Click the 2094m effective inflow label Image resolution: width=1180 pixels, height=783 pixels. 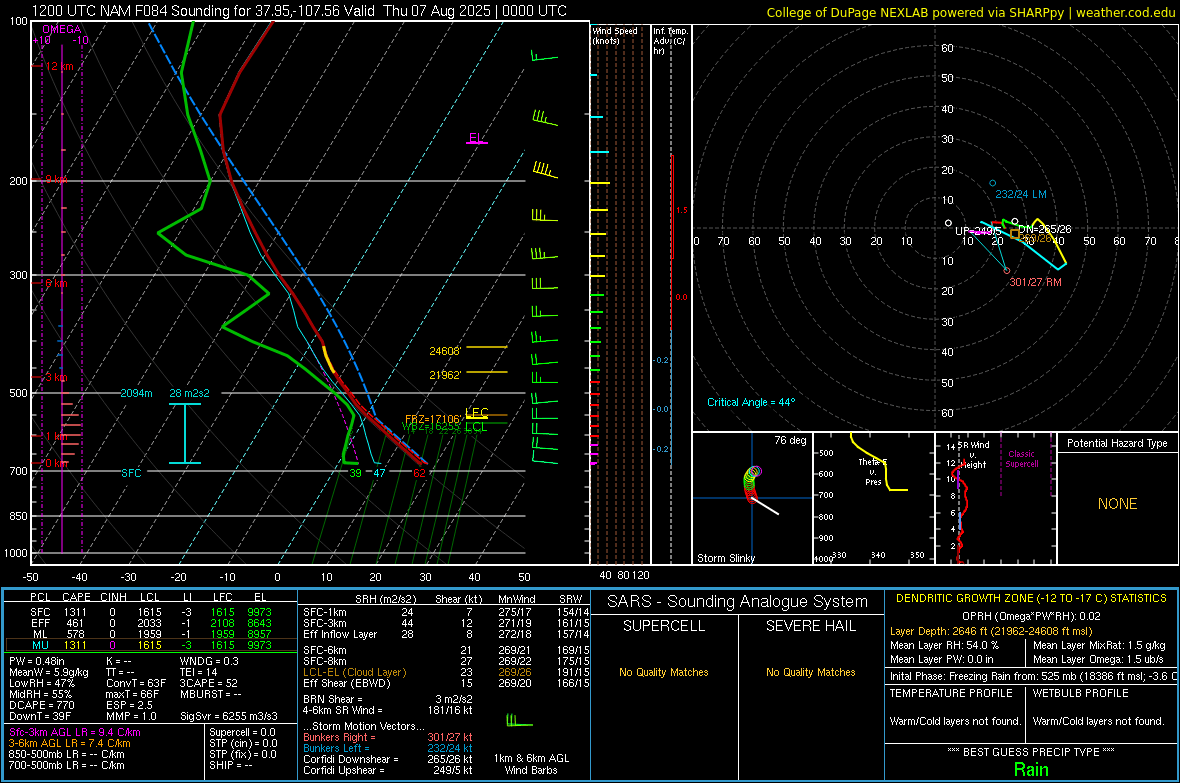(x=136, y=393)
